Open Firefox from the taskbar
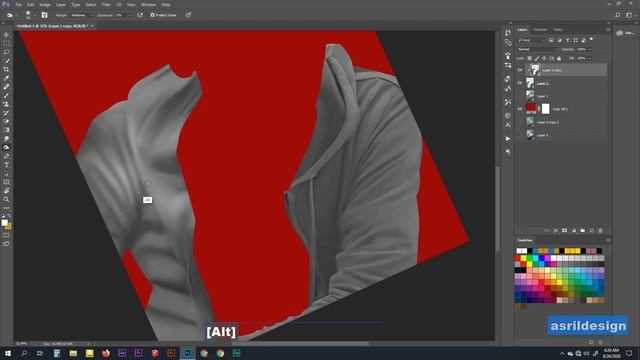640x360 pixels. [x=106, y=353]
